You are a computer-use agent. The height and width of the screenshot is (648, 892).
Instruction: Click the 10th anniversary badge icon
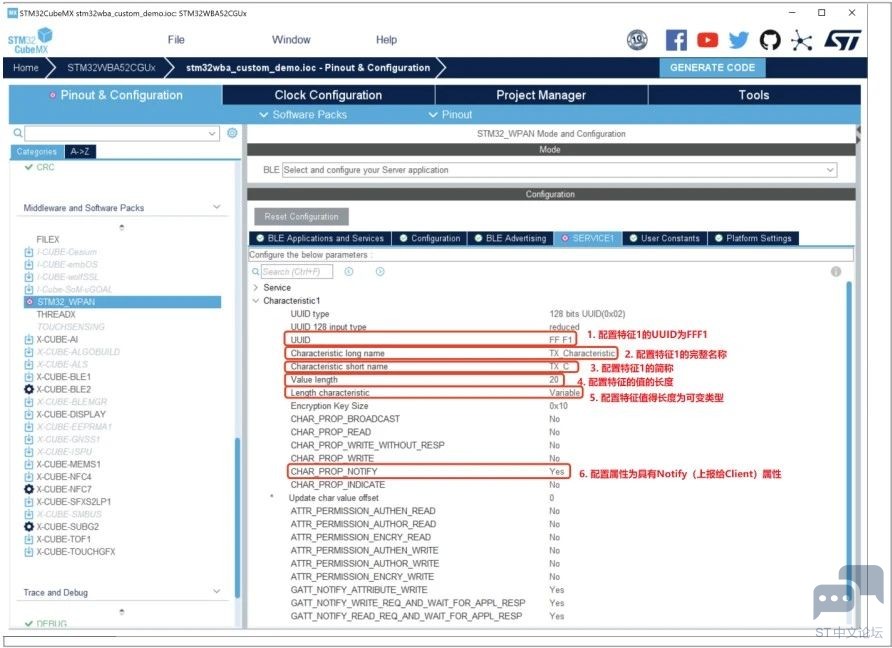pos(637,40)
